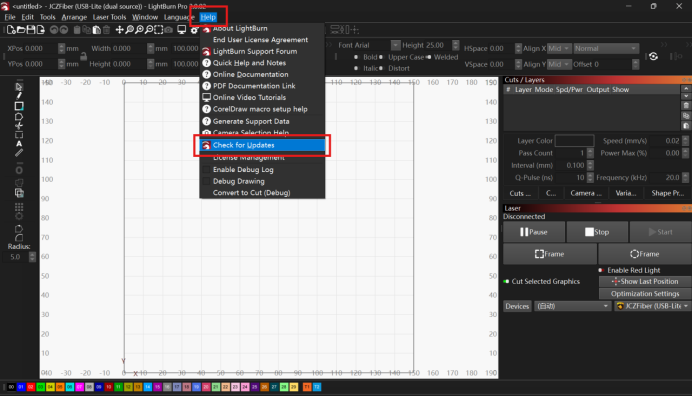Click the Redo arrow icon

coord(64,30)
